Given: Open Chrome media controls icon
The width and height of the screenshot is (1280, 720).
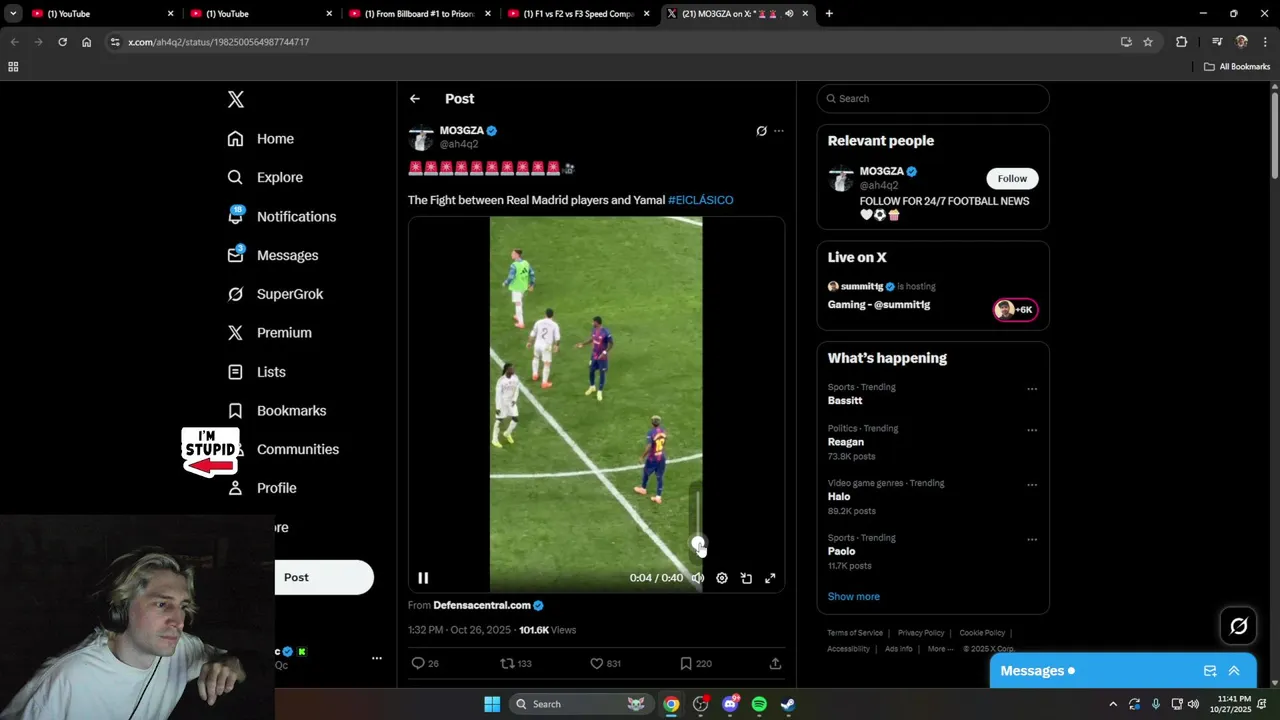Looking at the screenshot, I should [1217, 42].
